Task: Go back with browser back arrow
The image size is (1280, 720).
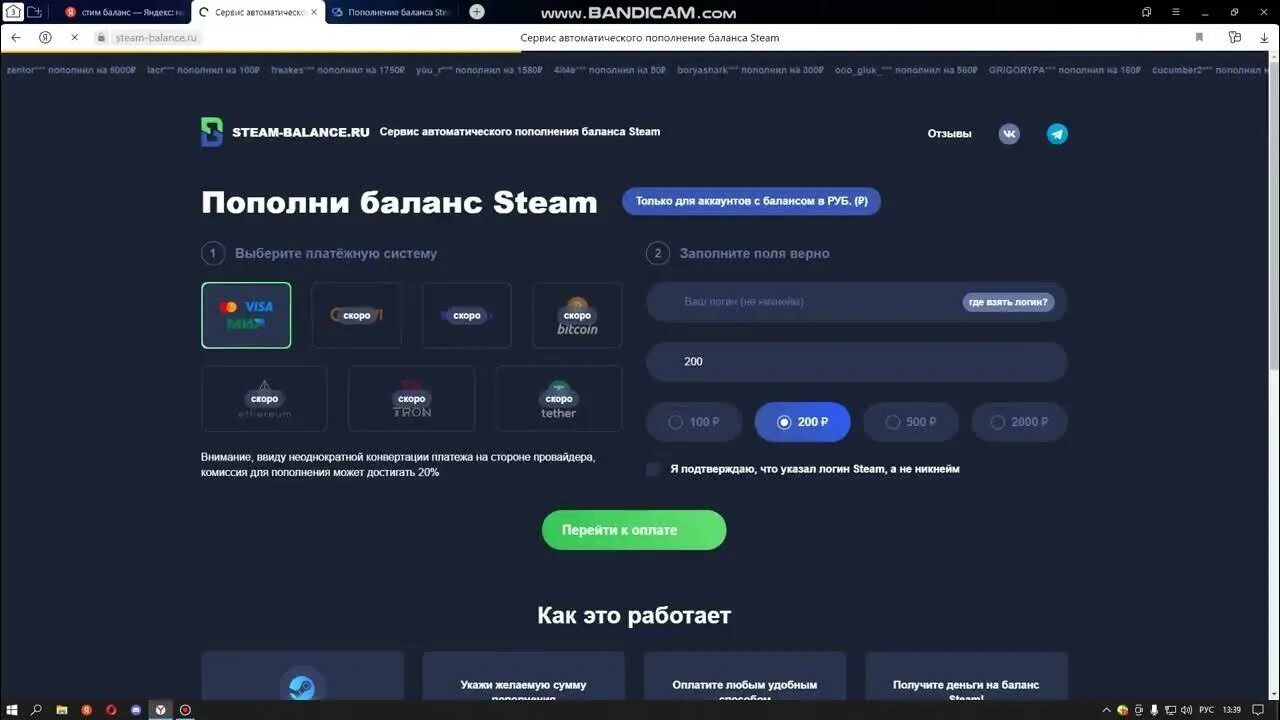Action: 15,37
